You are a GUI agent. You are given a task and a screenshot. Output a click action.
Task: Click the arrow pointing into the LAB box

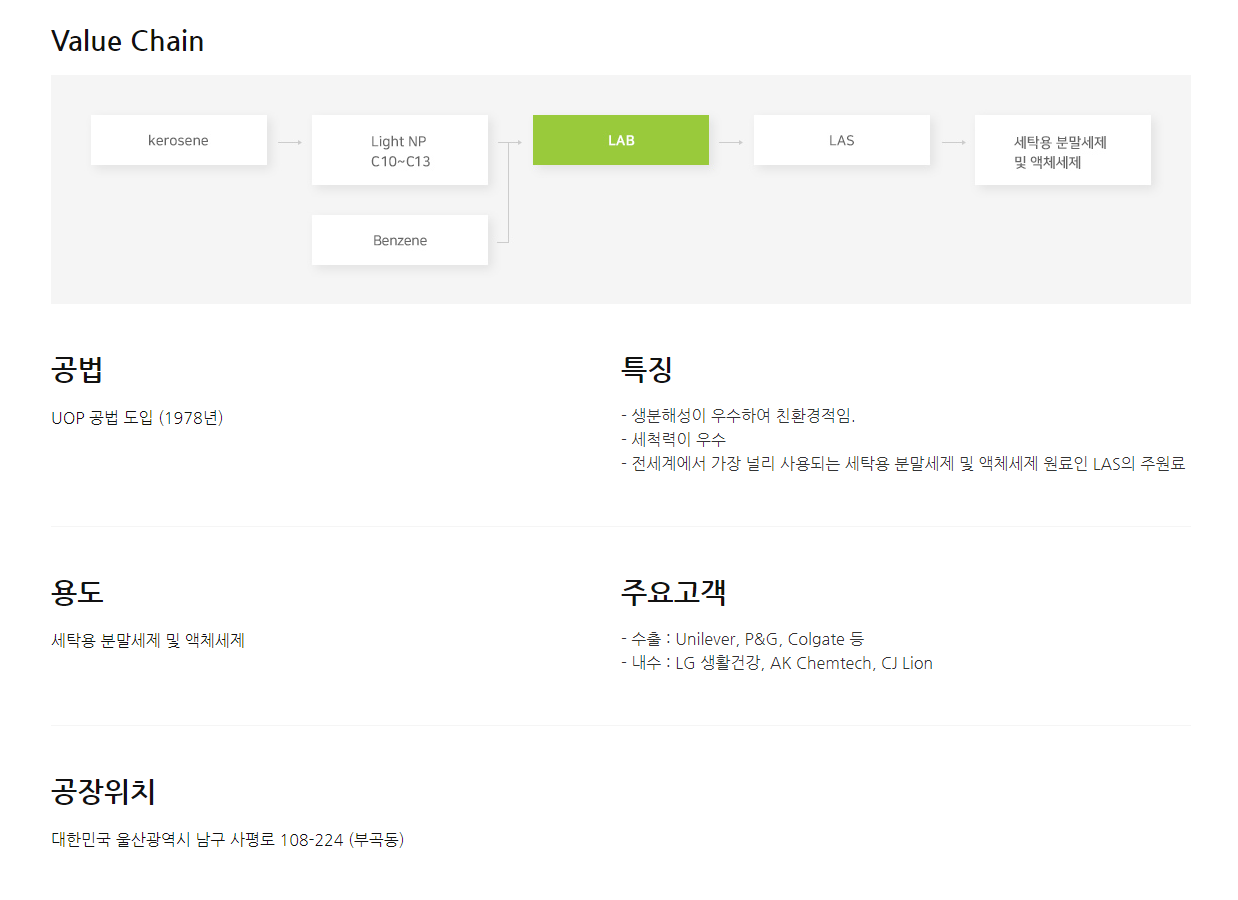pos(513,142)
